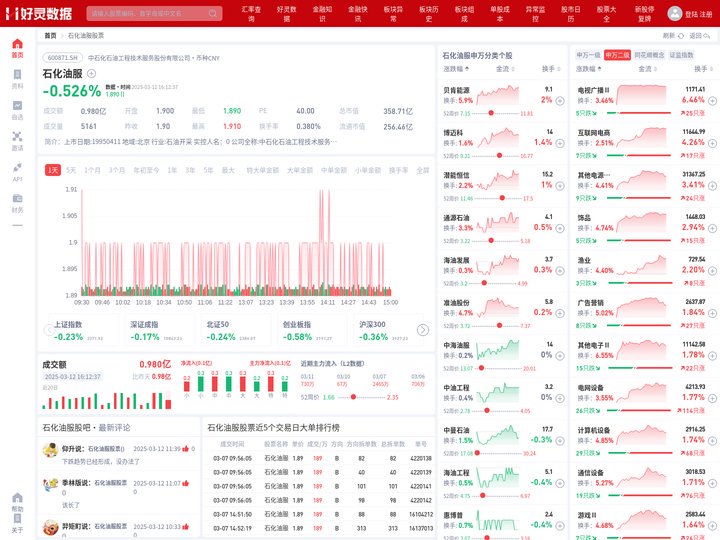The height and width of the screenshot is (540, 720).
Task: Click the 刷新 refresh button
Action: (673, 35)
